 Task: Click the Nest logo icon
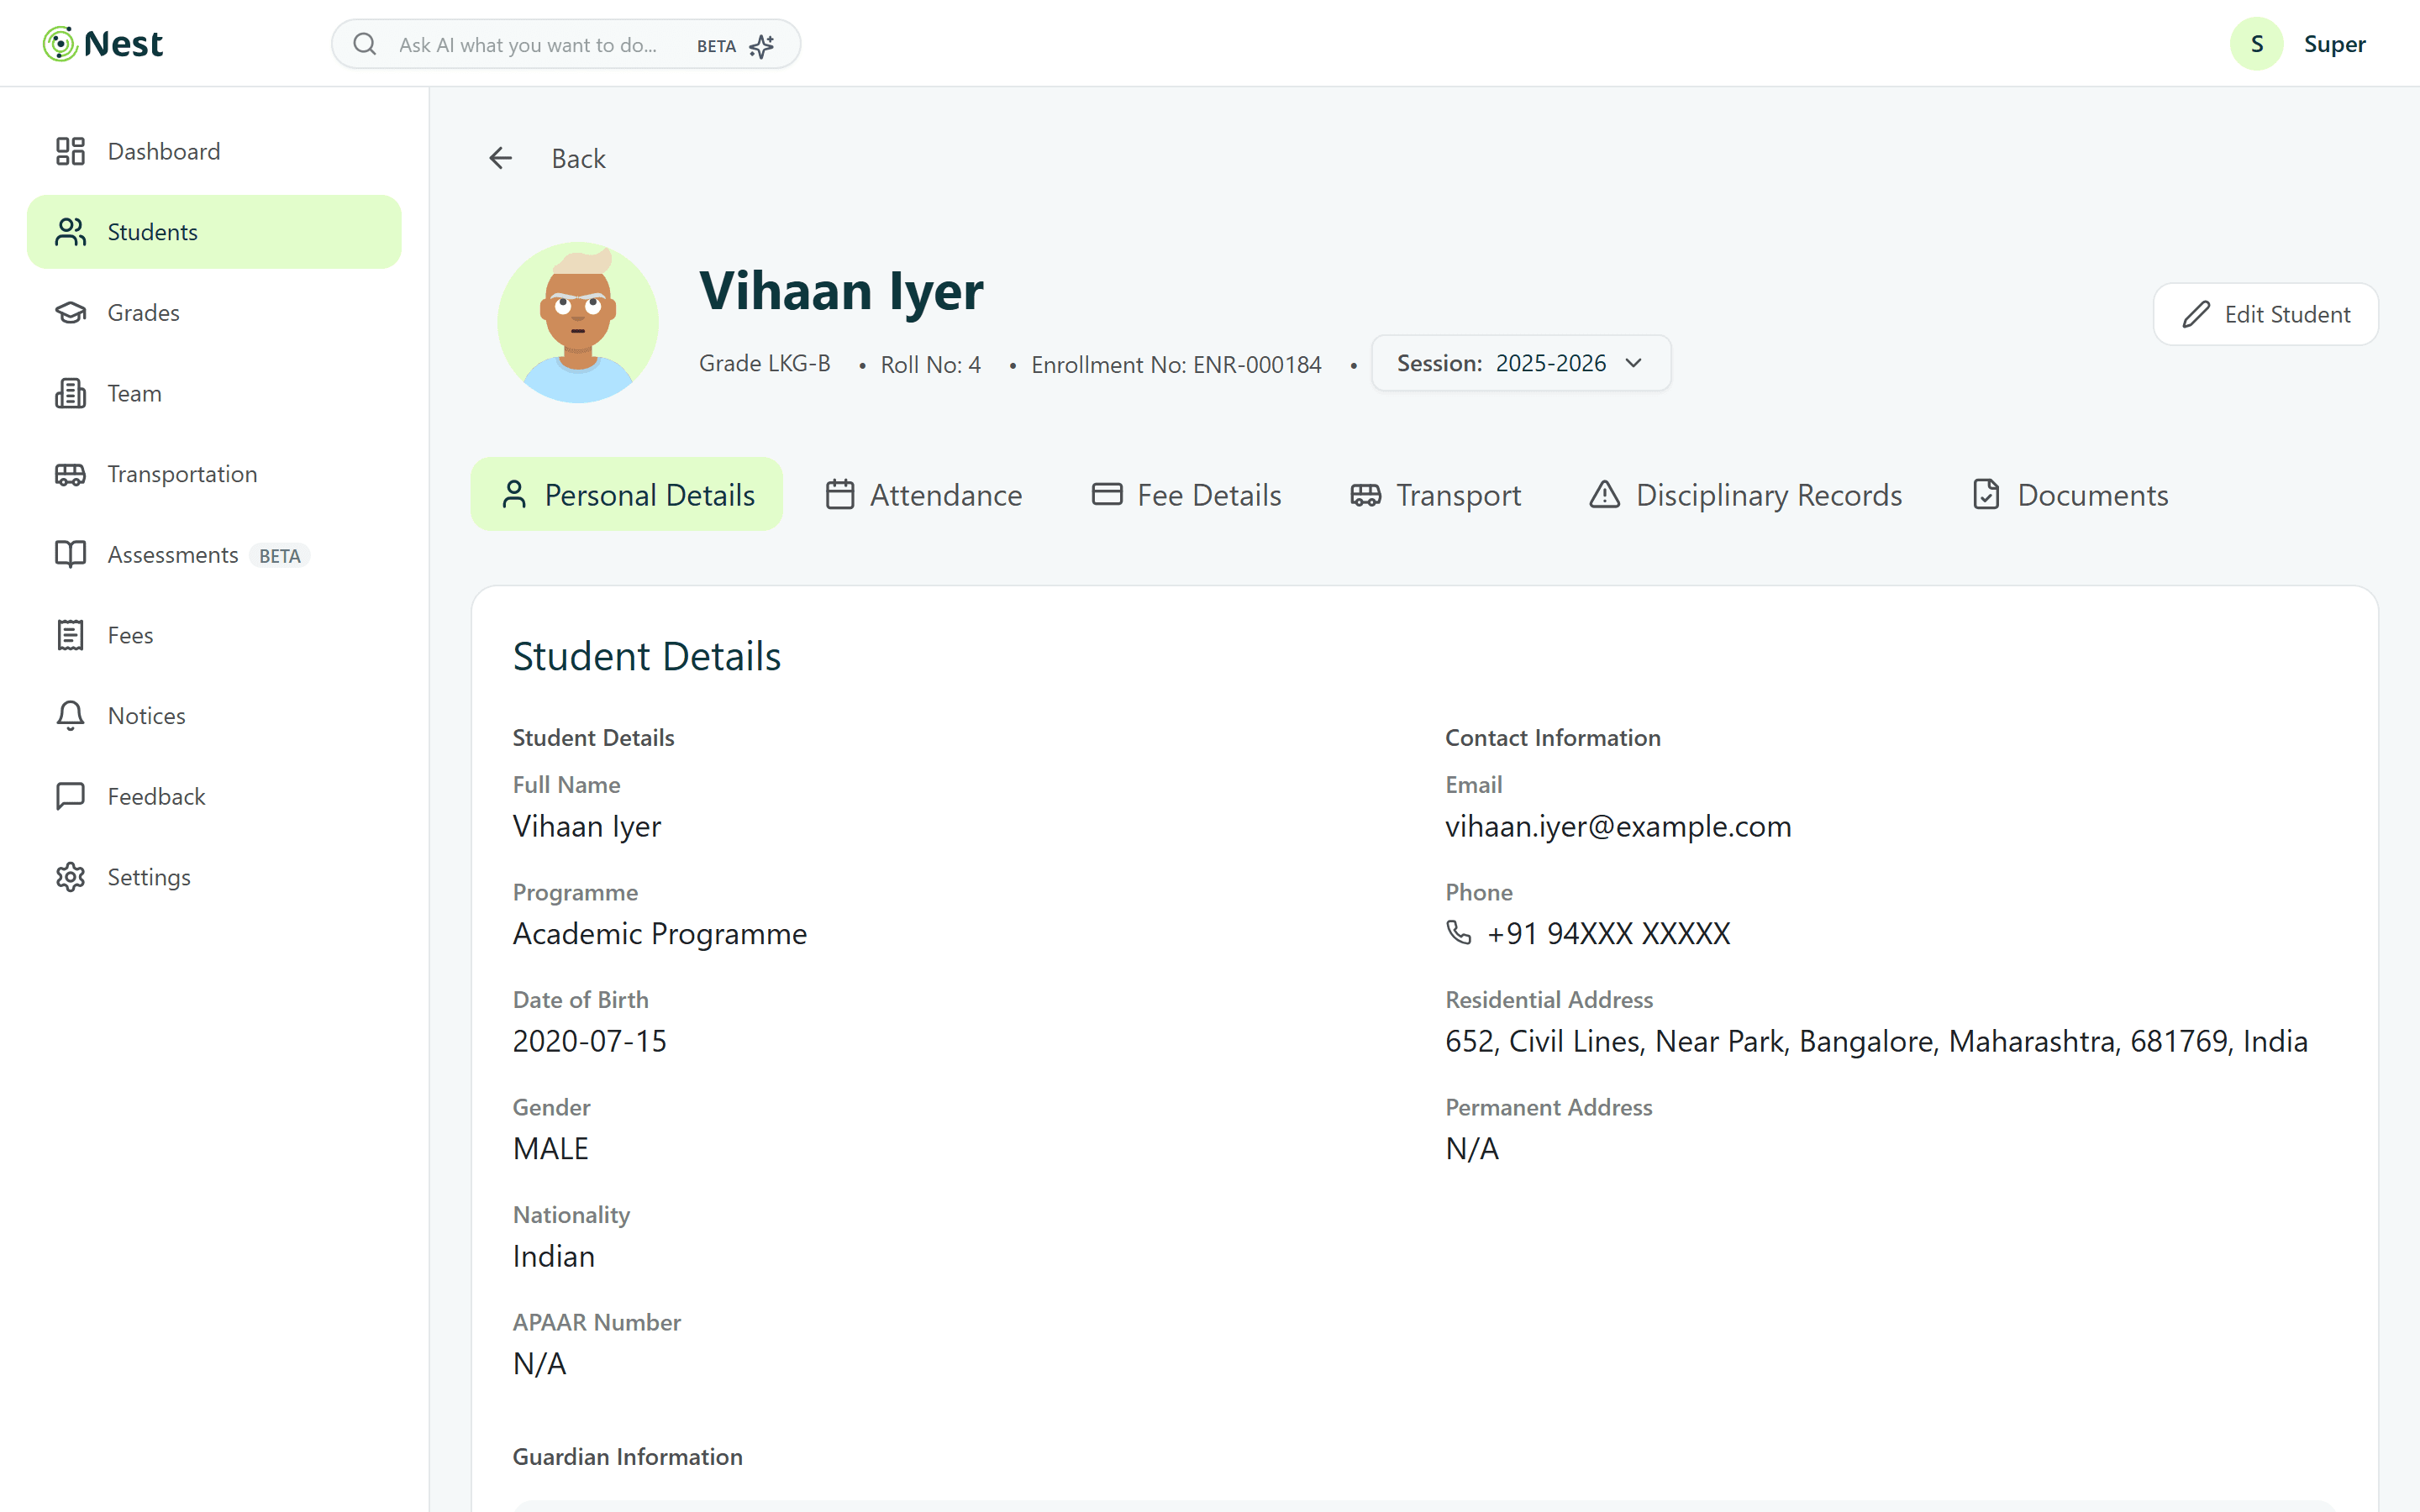tap(60, 44)
